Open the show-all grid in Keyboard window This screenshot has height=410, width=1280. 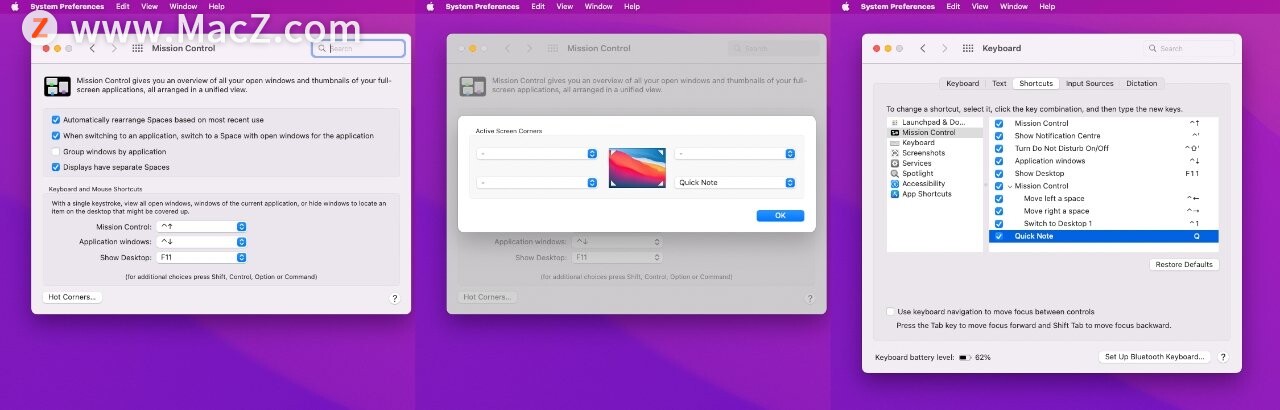click(967, 48)
